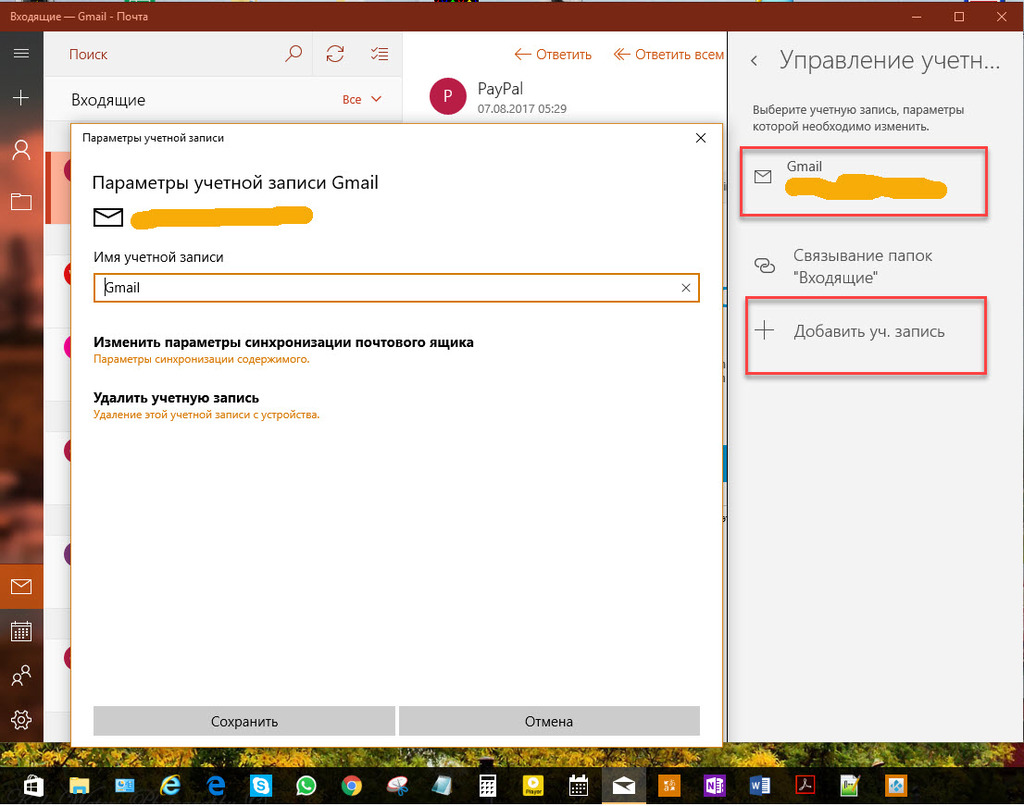Image resolution: width=1024 pixels, height=806 pixels.
Task: Click the PayPal sender avatar
Action: pos(448,96)
